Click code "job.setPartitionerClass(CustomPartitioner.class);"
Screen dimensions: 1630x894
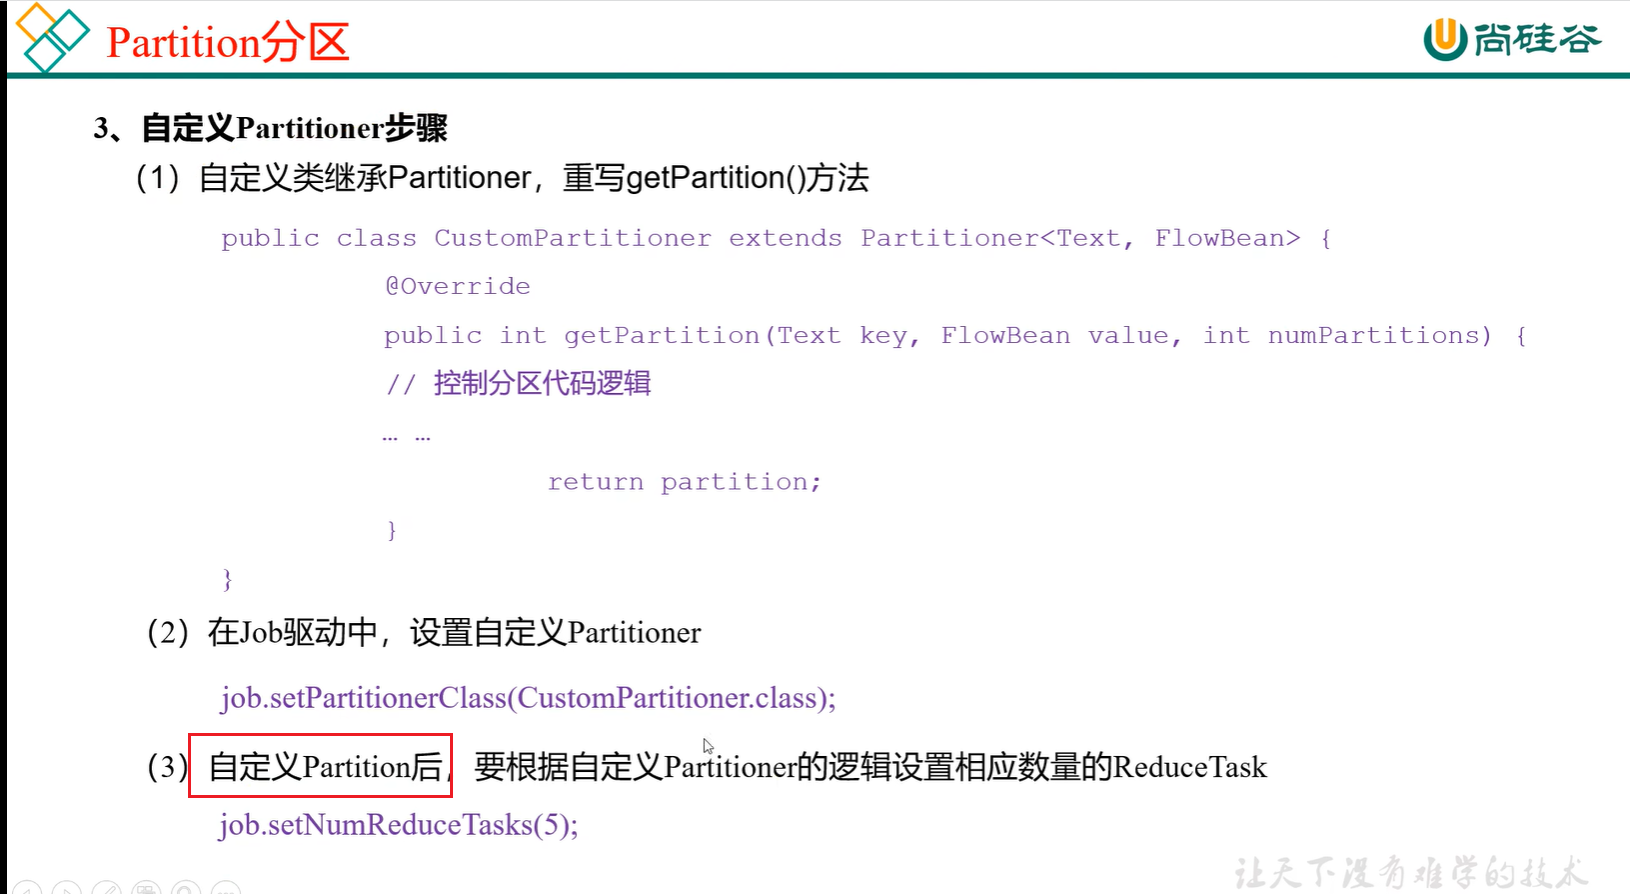528,697
